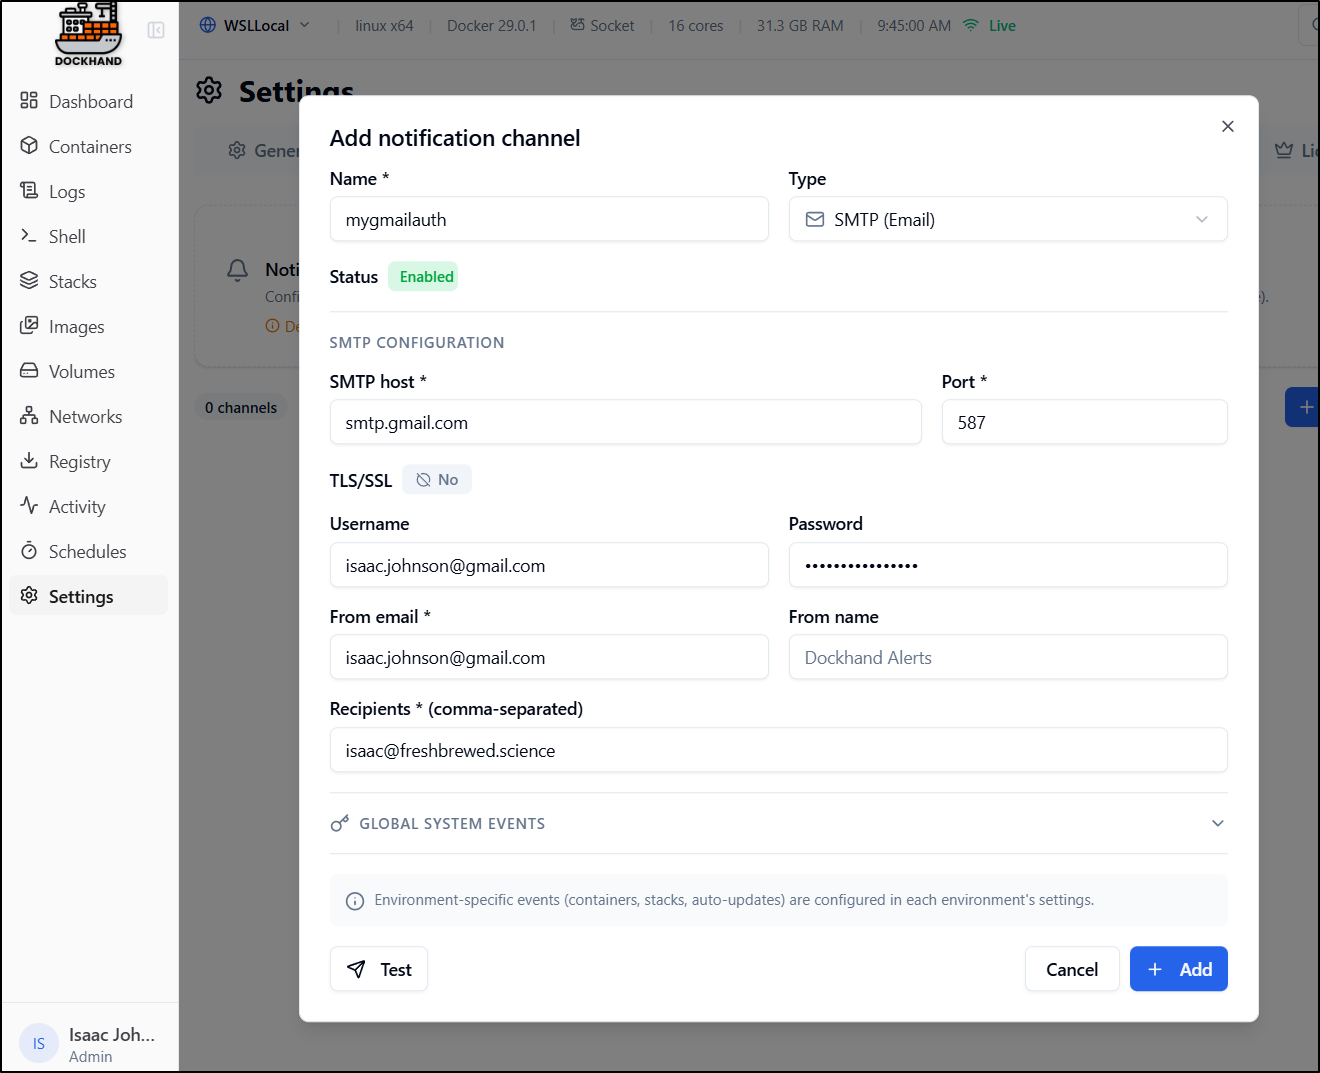Click the Test button
1320x1073 pixels.
click(x=379, y=969)
